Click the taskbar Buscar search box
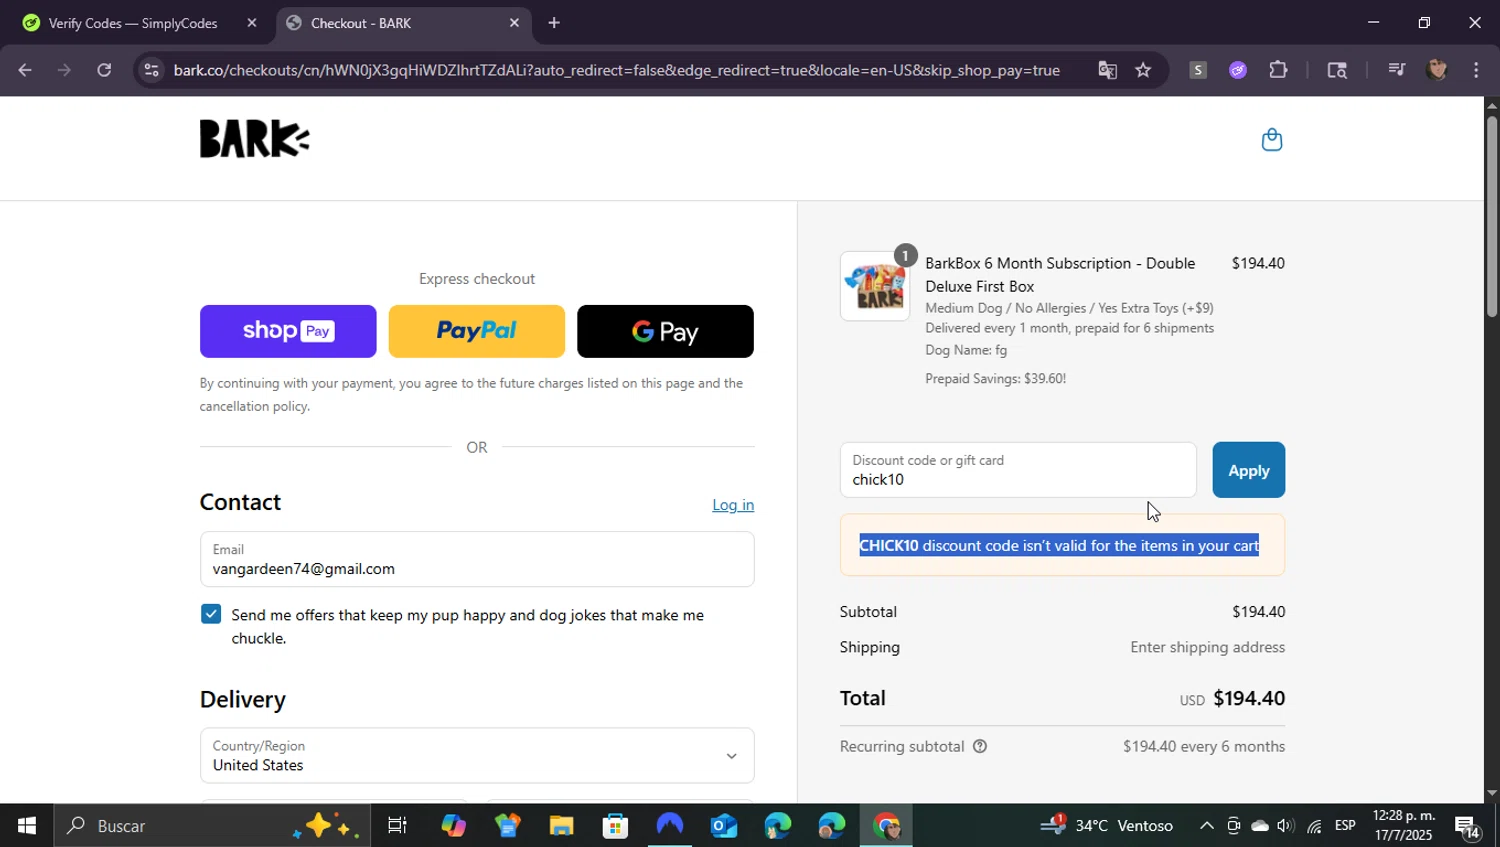 [x=210, y=826]
